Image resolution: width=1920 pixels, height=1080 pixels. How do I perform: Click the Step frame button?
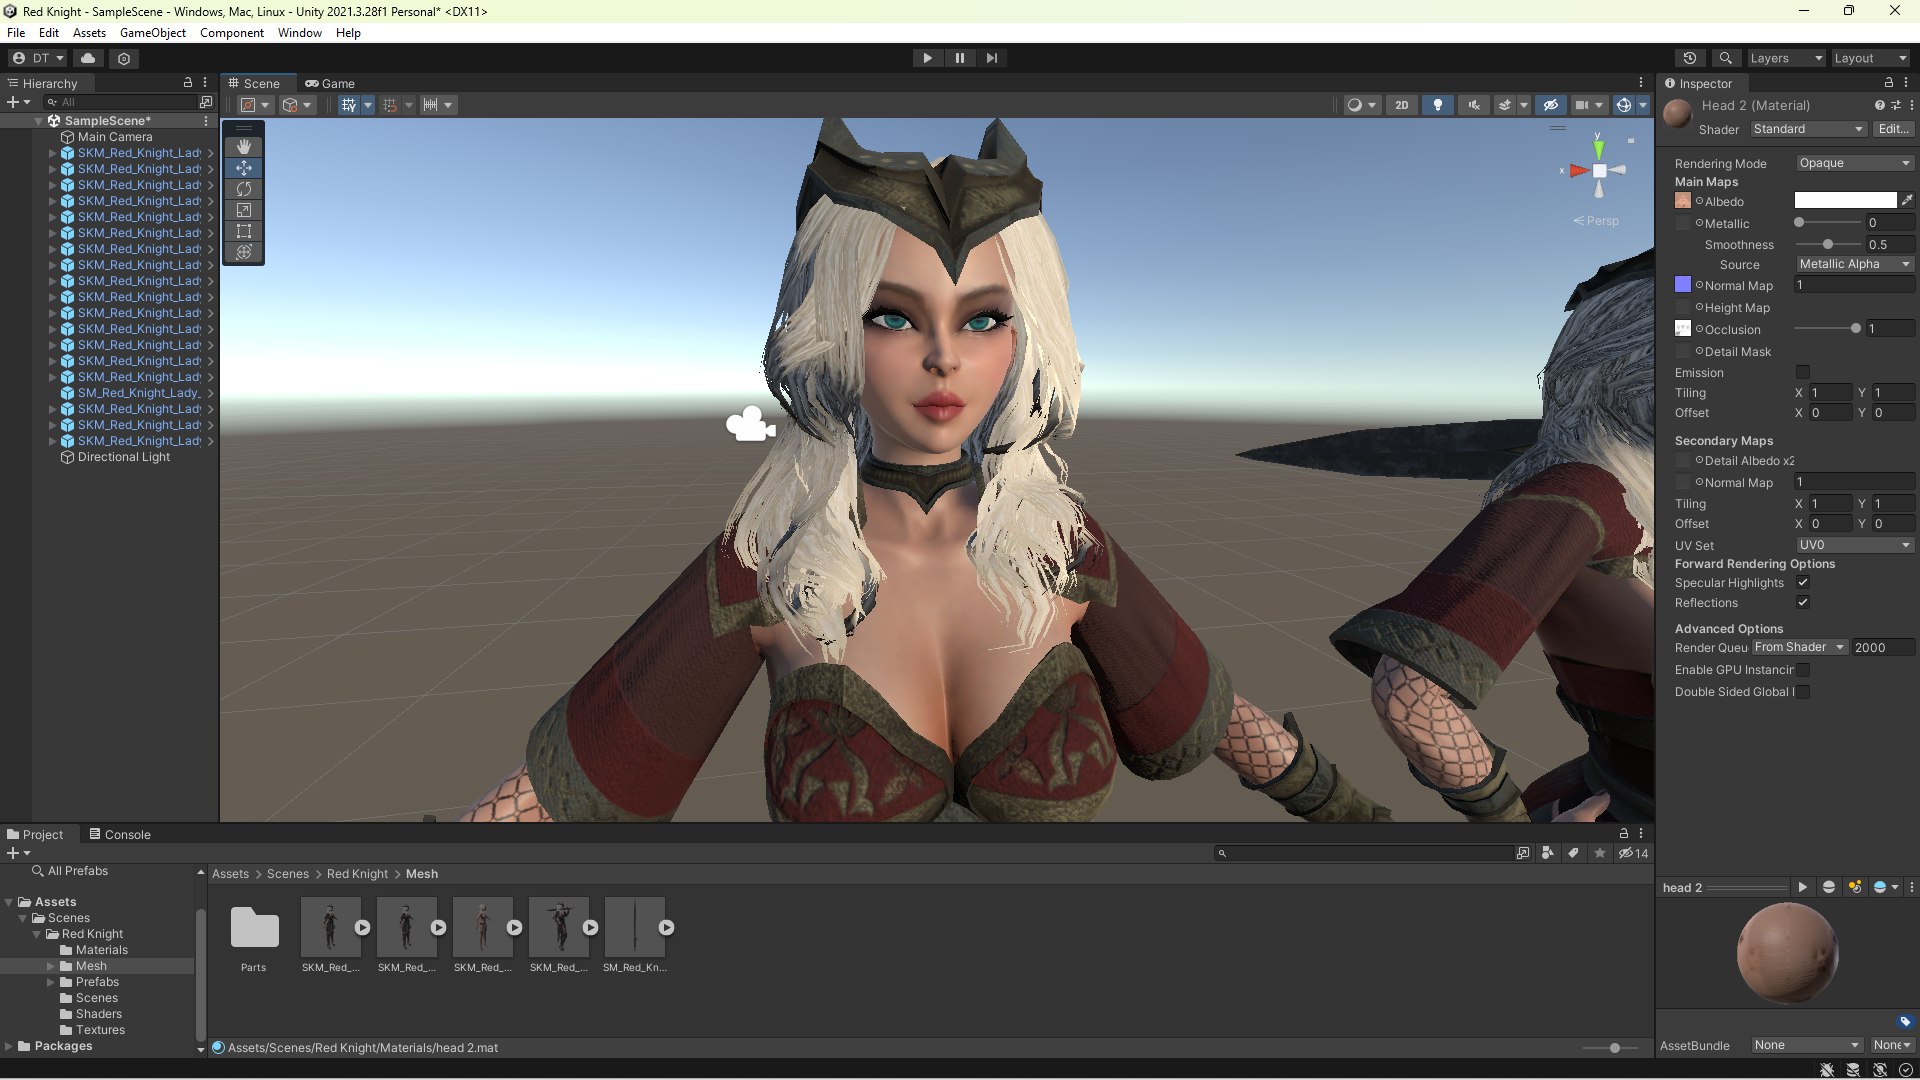[992, 58]
